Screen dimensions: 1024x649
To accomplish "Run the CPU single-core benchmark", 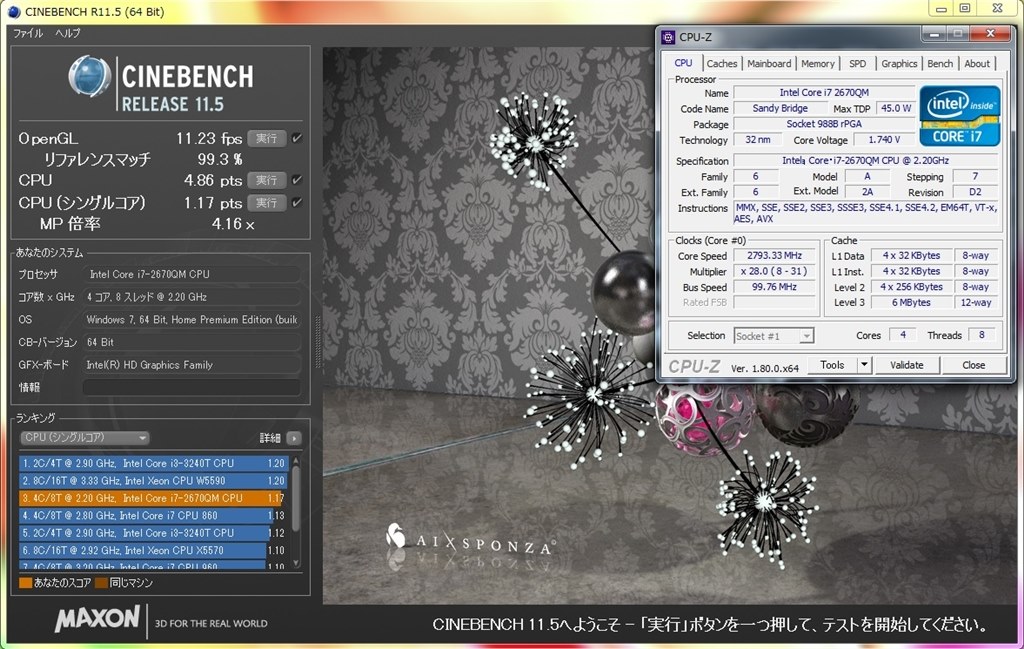I will coord(266,202).
